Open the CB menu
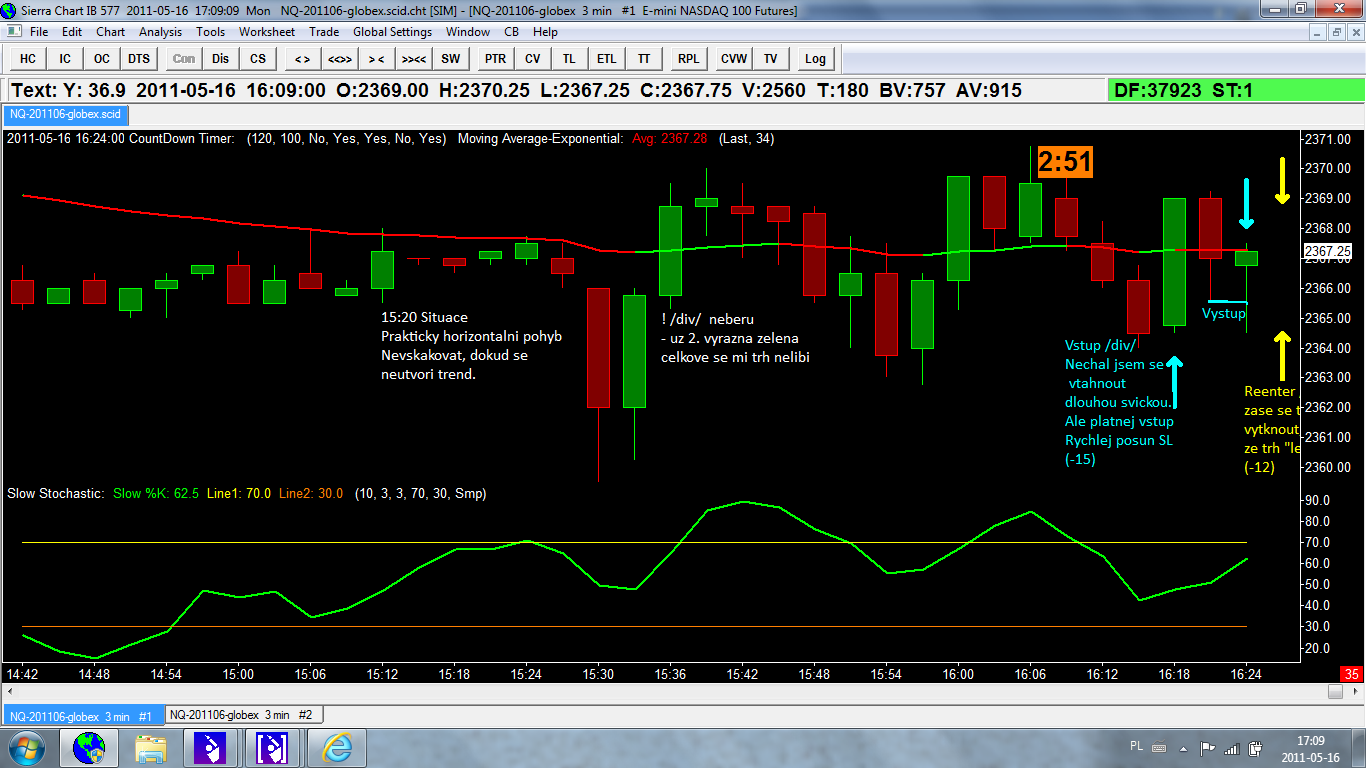The height and width of the screenshot is (768, 1366). tap(511, 32)
